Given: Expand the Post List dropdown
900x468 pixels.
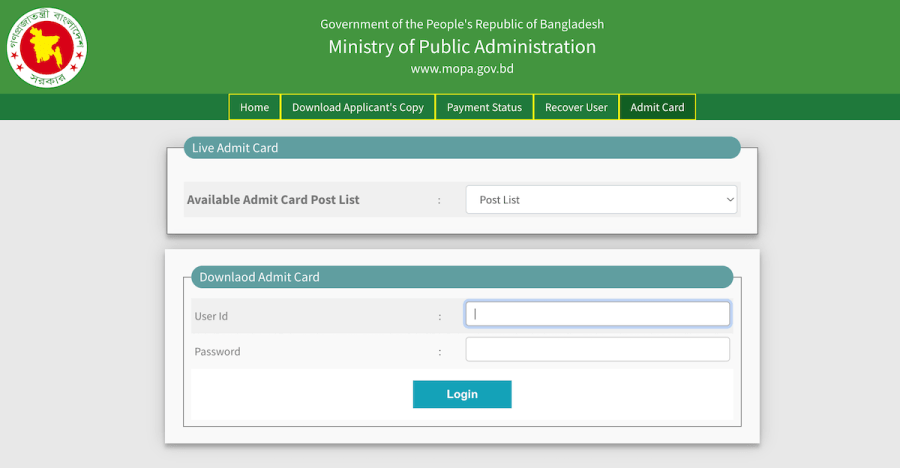Looking at the screenshot, I should pos(600,200).
